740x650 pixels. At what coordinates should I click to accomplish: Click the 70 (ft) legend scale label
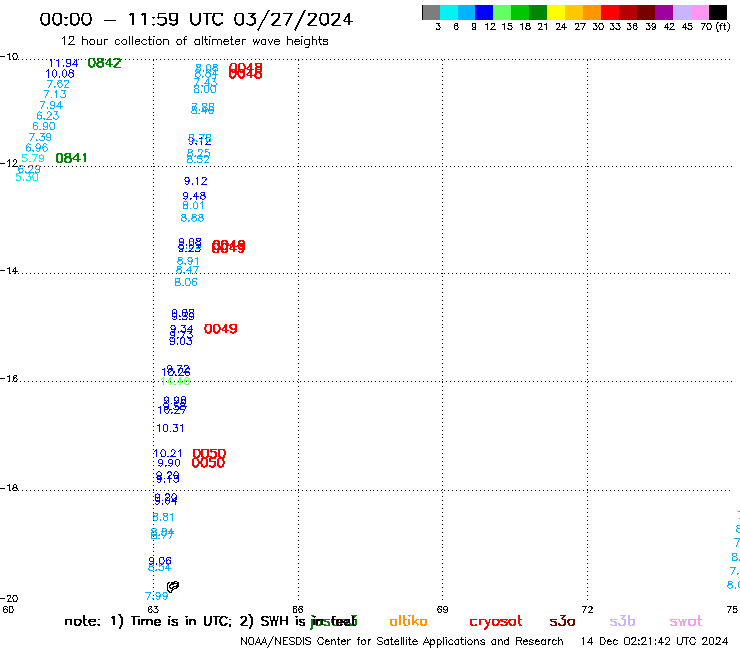[x=715, y=27]
